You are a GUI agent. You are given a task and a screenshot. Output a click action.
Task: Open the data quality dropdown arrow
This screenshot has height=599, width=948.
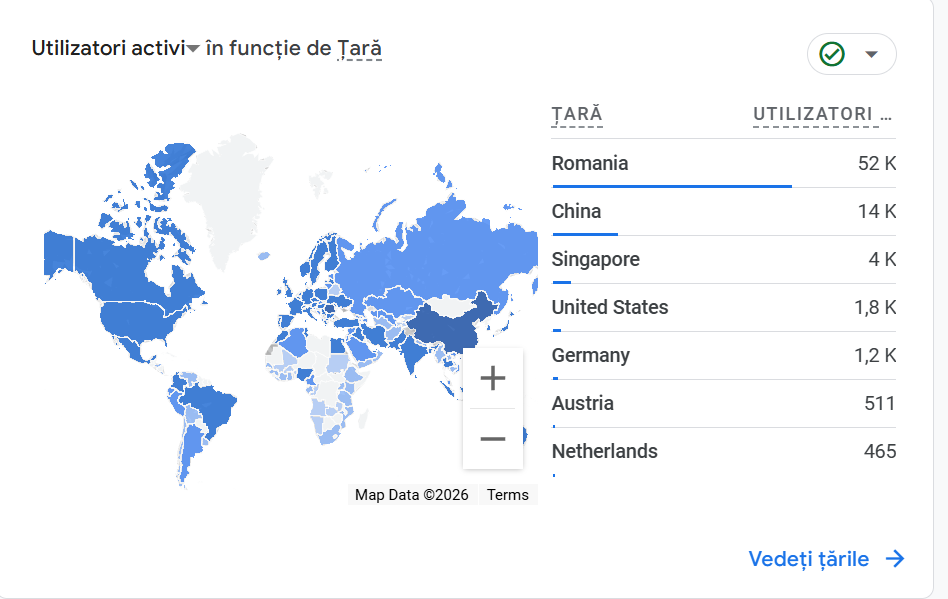click(871, 54)
